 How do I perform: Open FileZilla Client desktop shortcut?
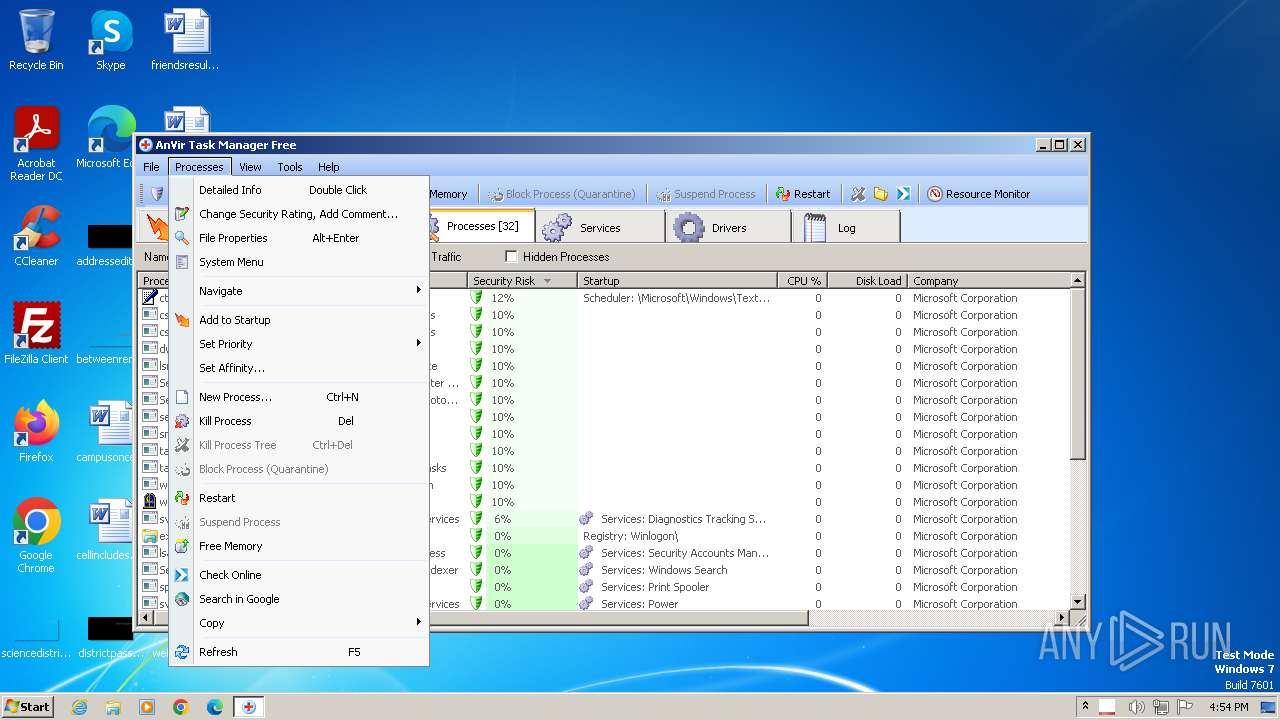tap(36, 334)
